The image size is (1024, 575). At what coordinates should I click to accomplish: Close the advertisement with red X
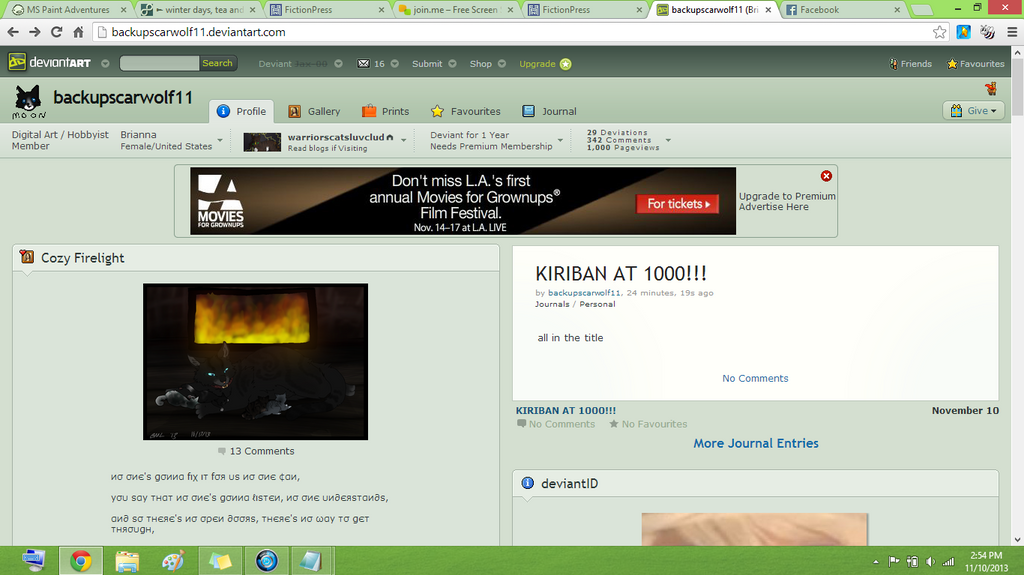[826, 176]
